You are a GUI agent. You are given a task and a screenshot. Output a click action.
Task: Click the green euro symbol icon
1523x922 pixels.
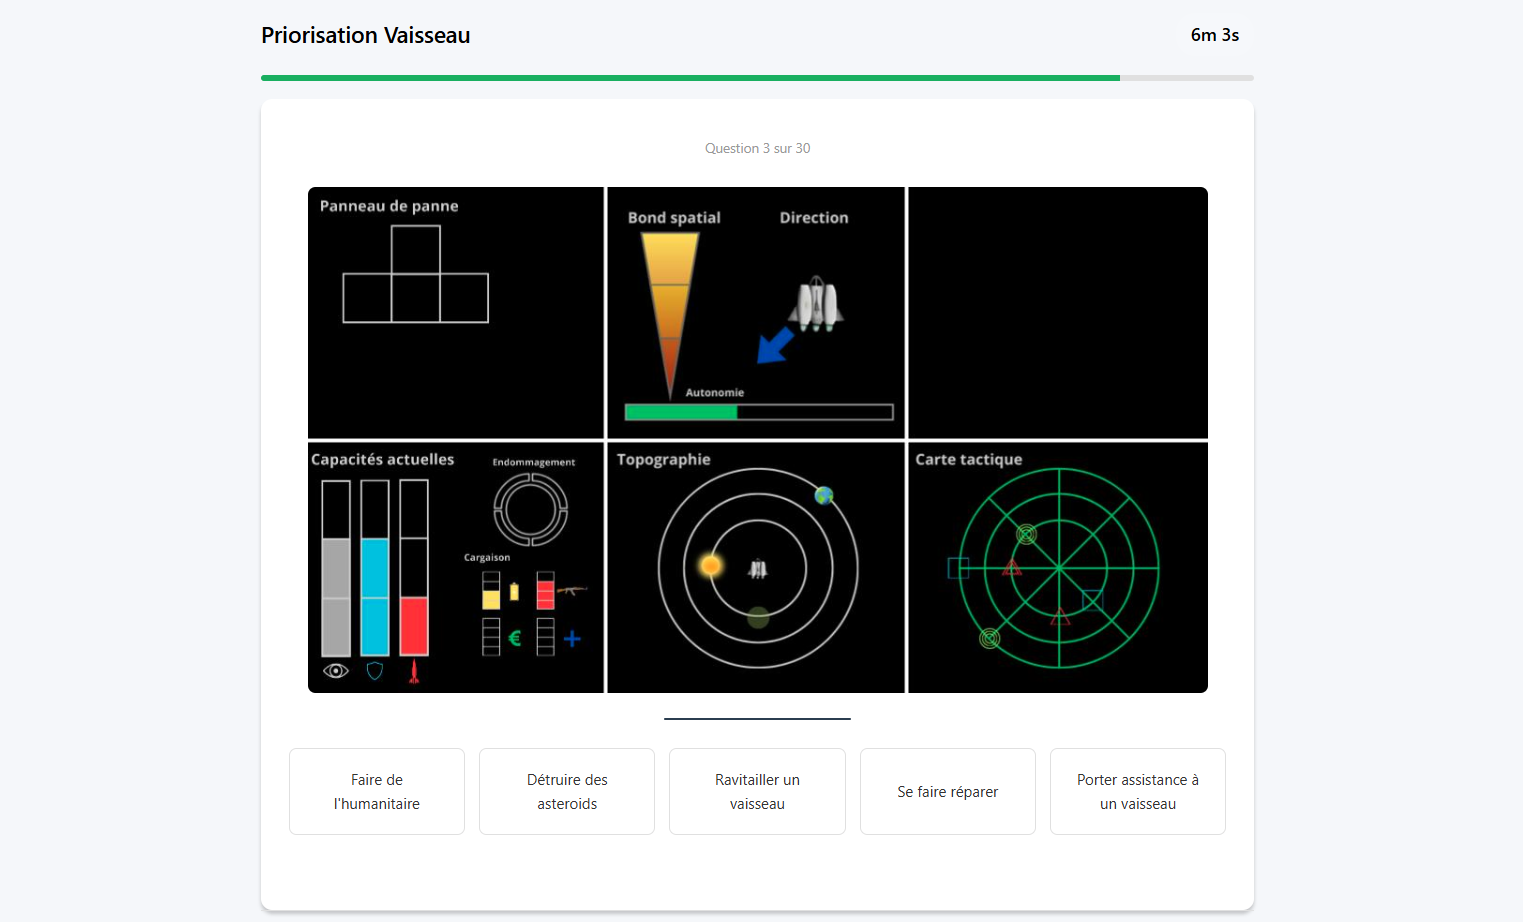515,638
